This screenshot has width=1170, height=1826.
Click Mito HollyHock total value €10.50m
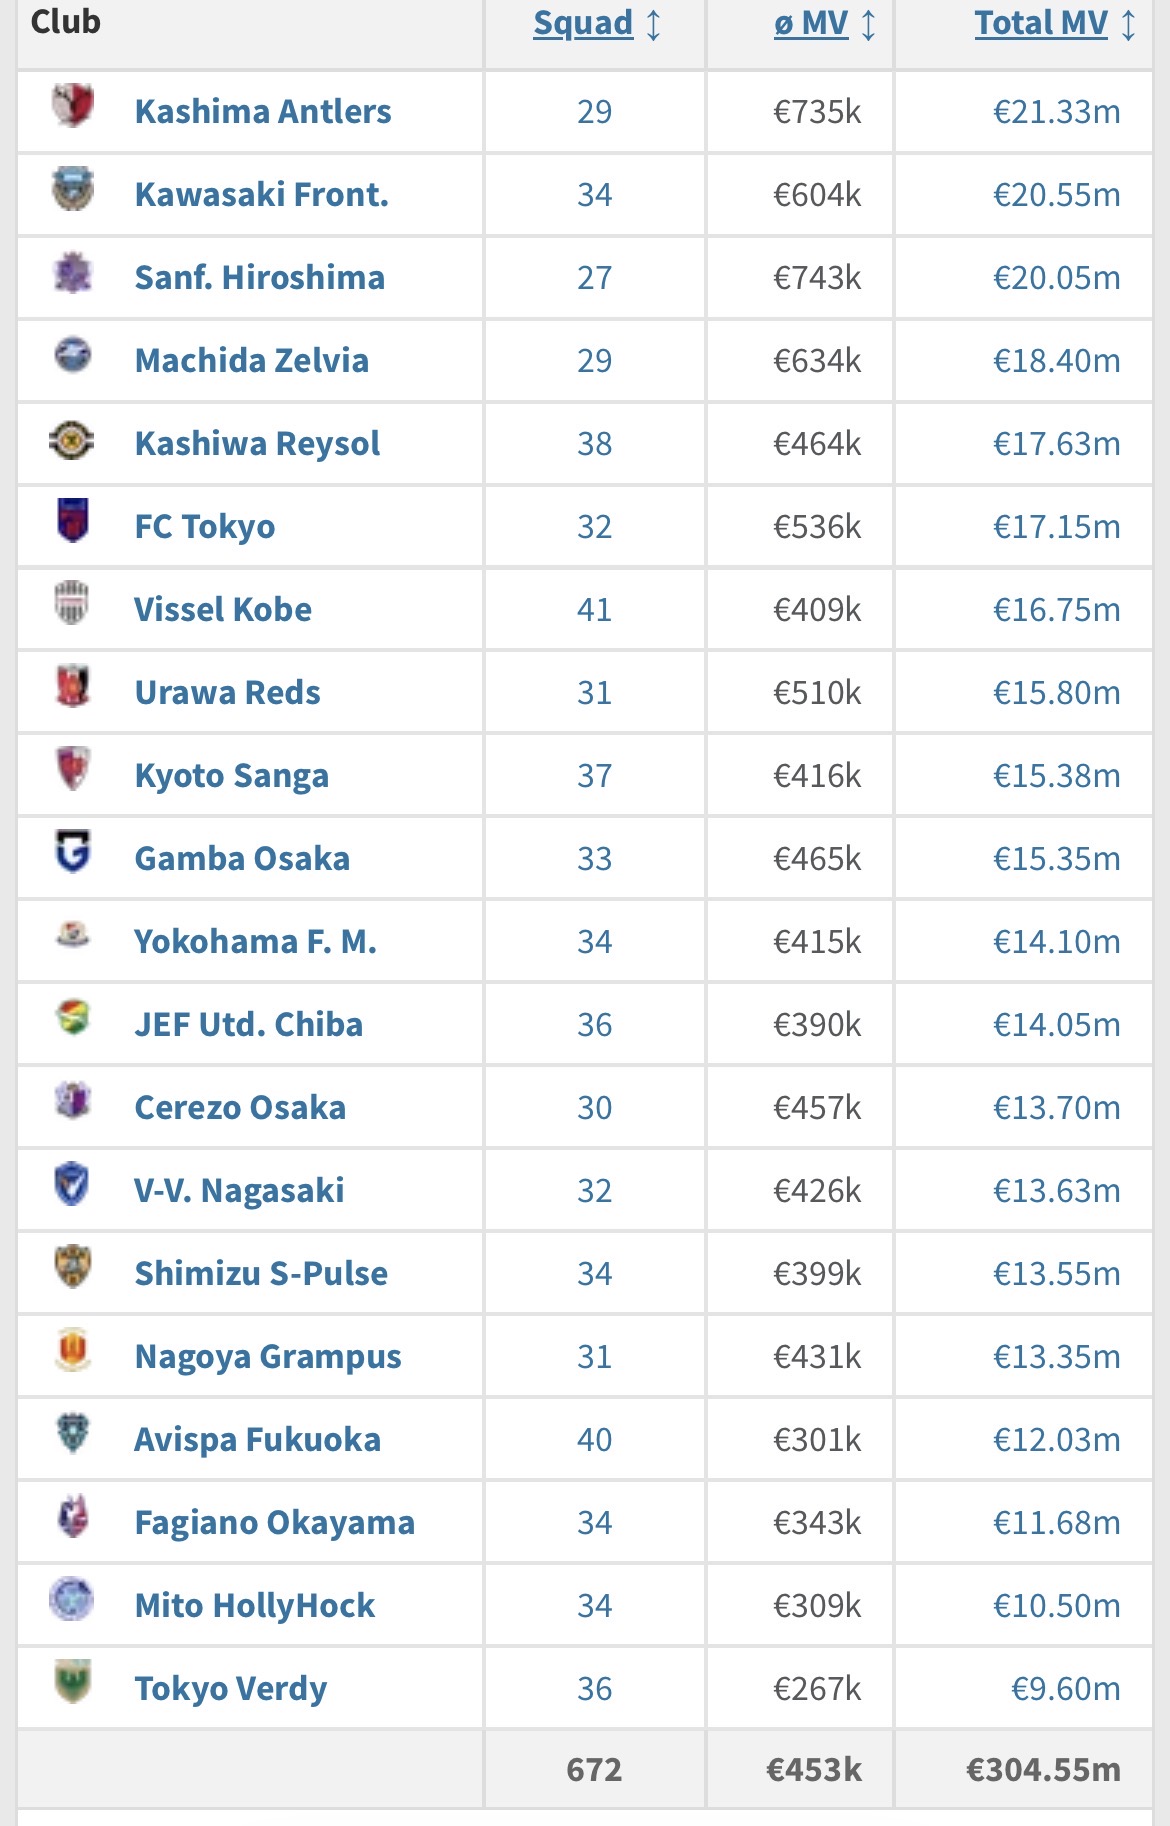[x=1056, y=1606]
